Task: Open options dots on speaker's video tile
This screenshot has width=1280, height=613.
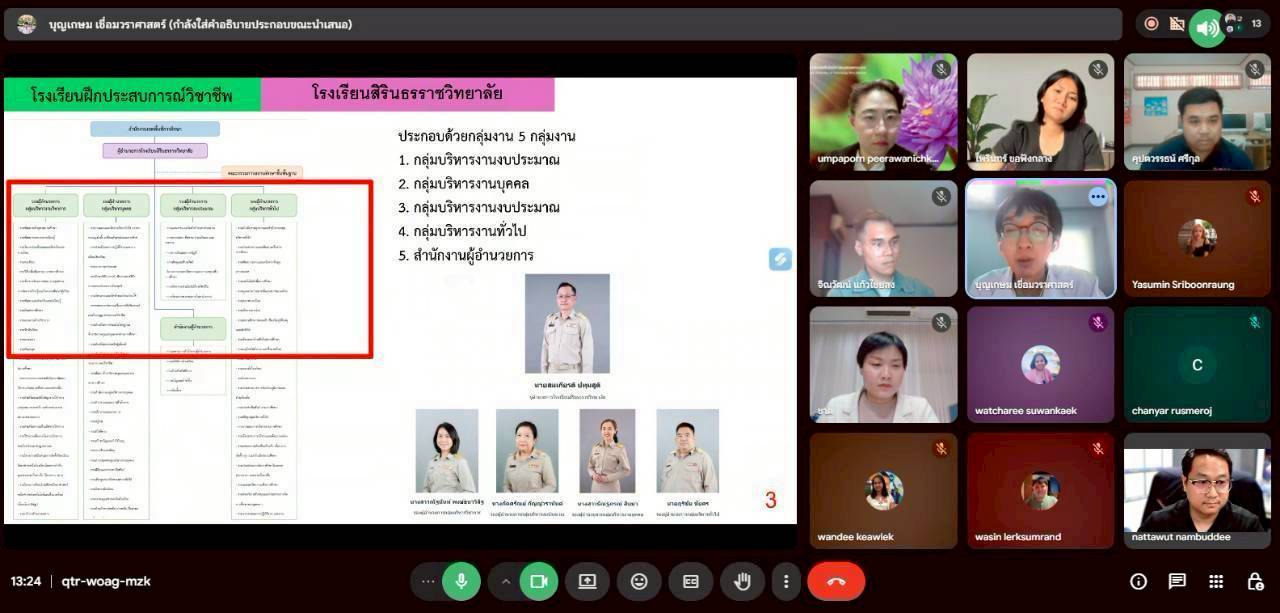Action: click(x=1098, y=196)
